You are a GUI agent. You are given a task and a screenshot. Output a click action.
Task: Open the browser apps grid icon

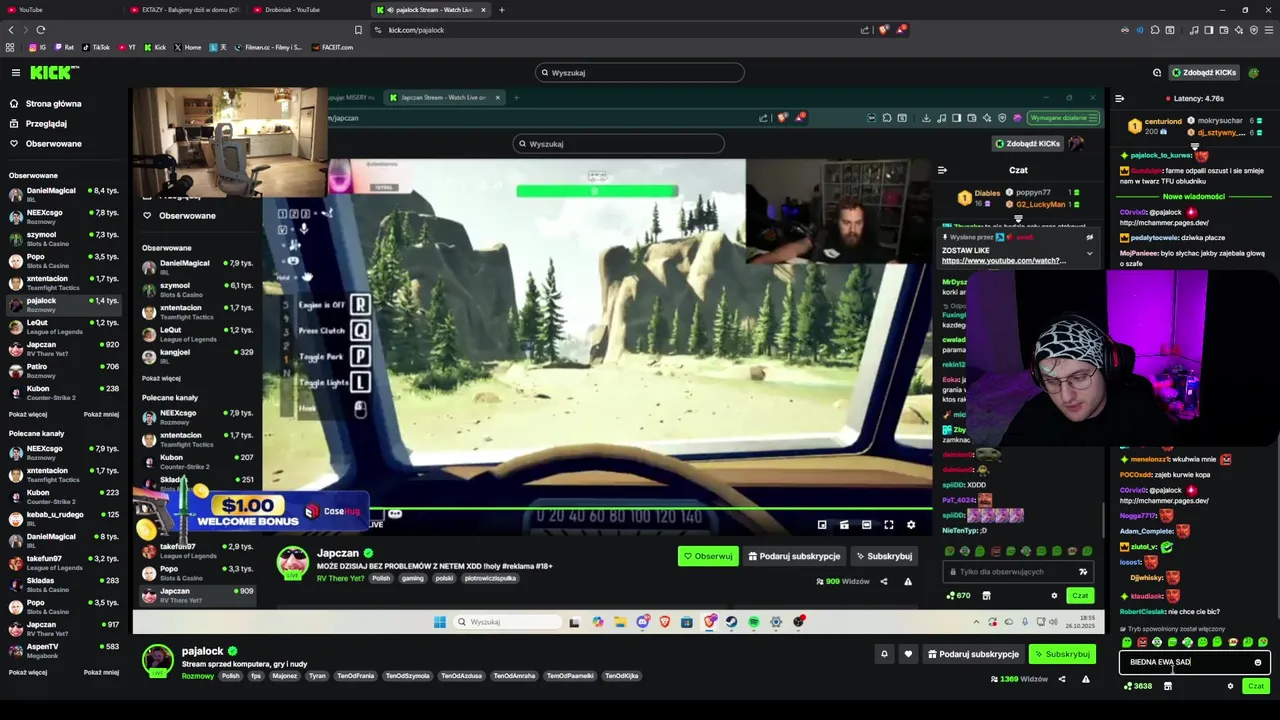pyautogui.click(x=10, y=47)
